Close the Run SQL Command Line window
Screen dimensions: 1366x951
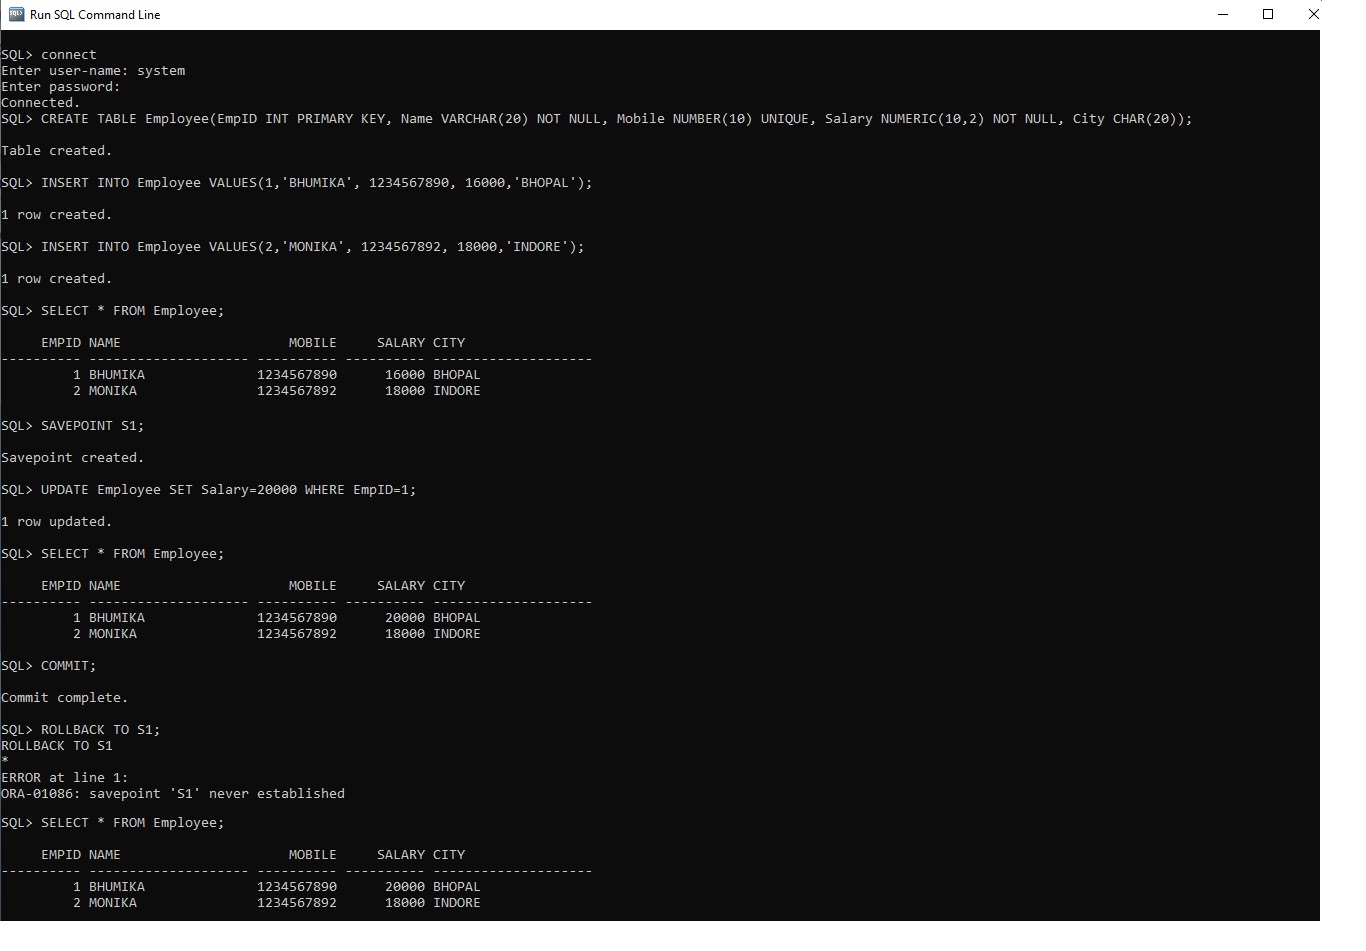1314,14
